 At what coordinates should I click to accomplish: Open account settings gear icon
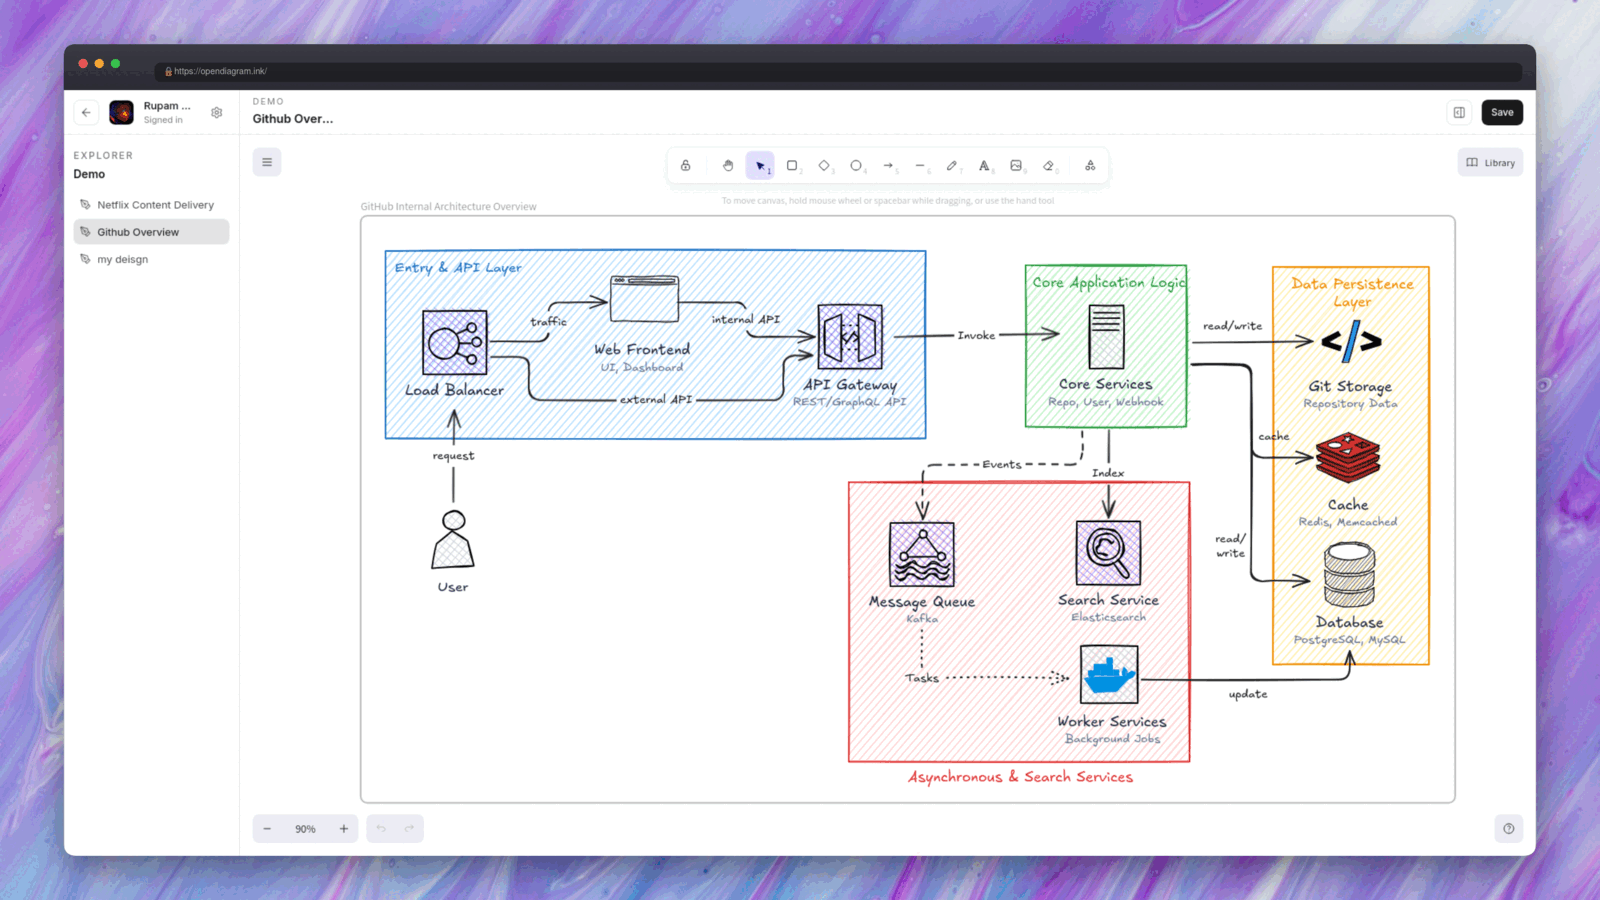tap(217, 113)
